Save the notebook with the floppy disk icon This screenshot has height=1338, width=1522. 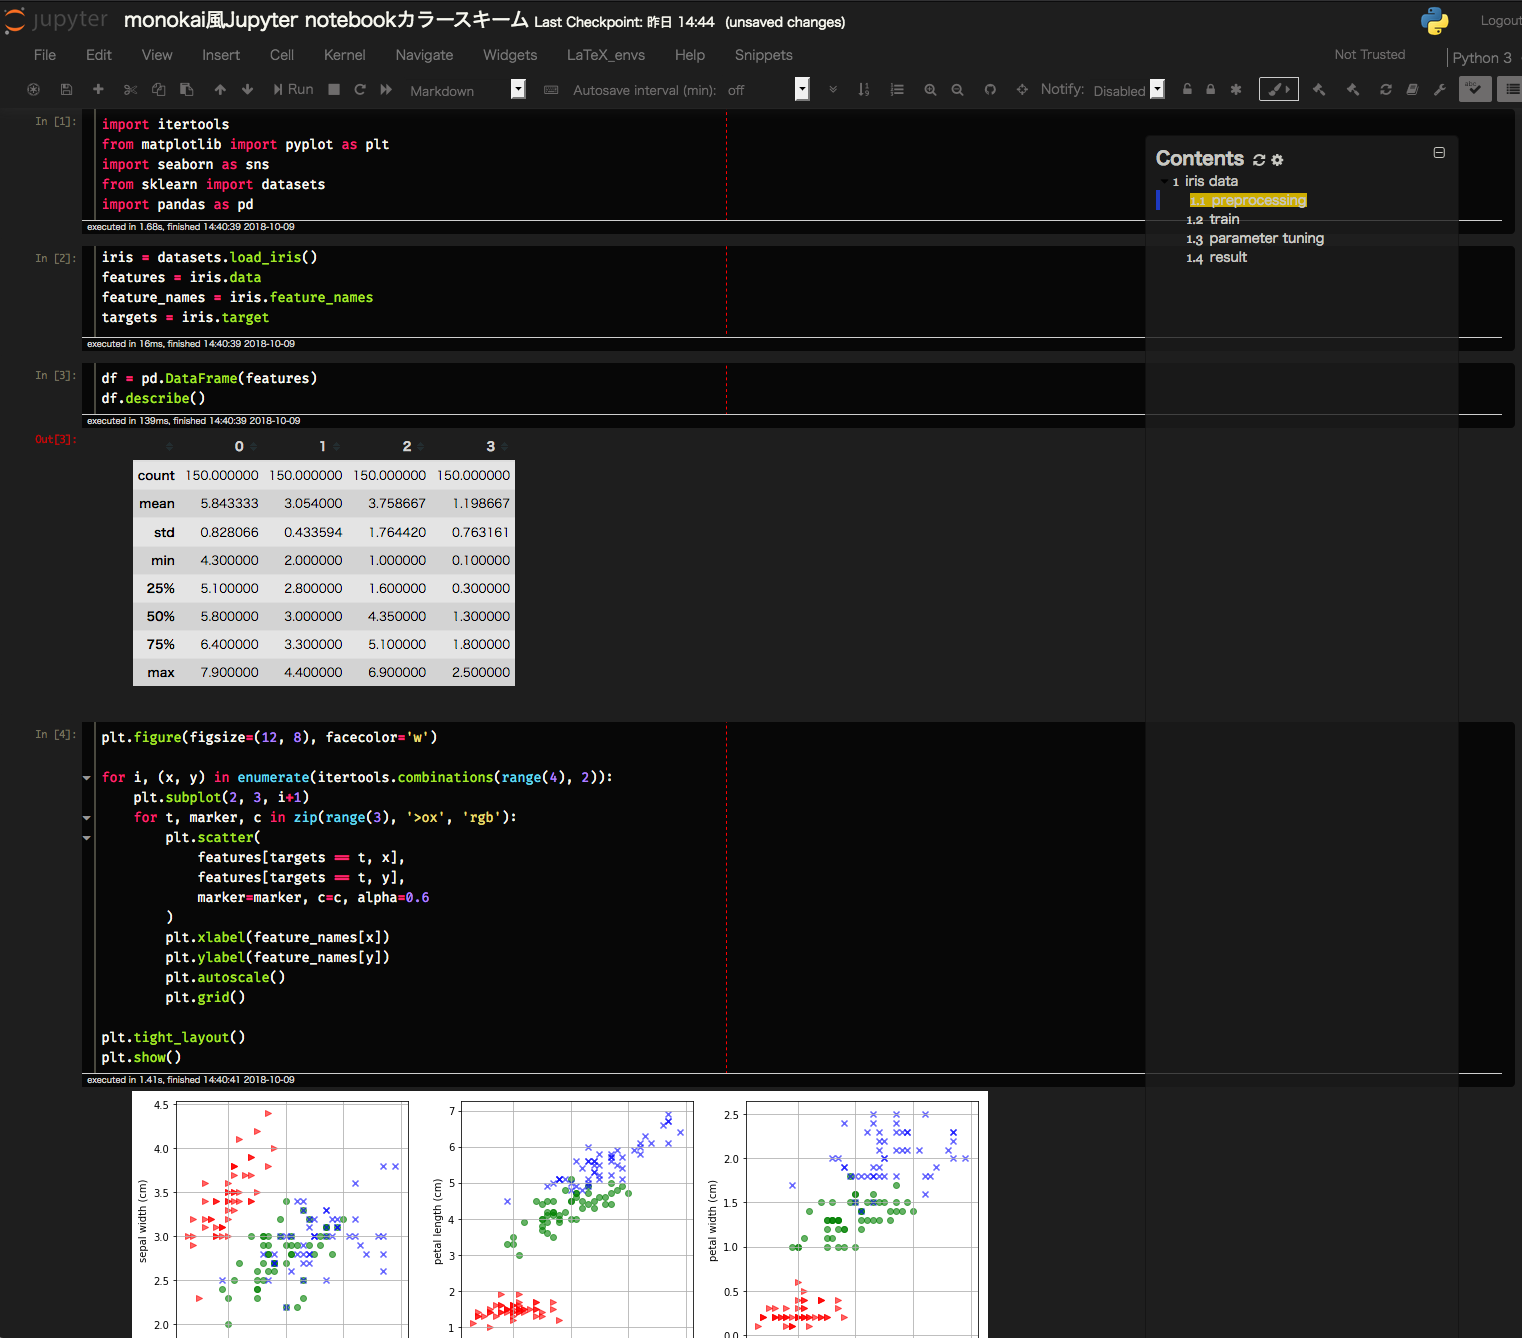pyautogui.click(x=66, y=90)
